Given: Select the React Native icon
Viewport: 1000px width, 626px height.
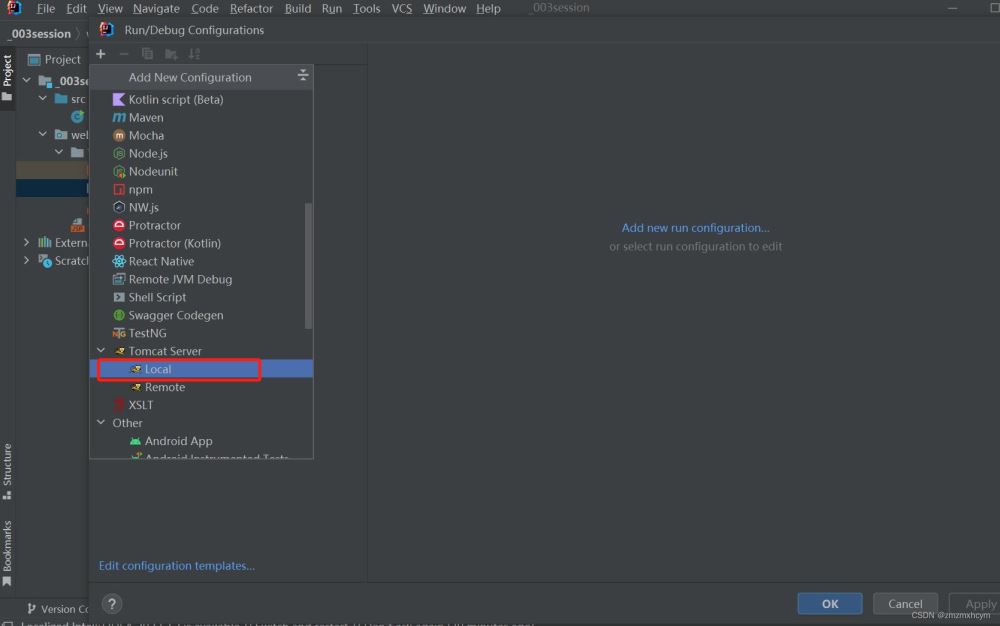Looking at the screenshot, I should click(119, 261).
